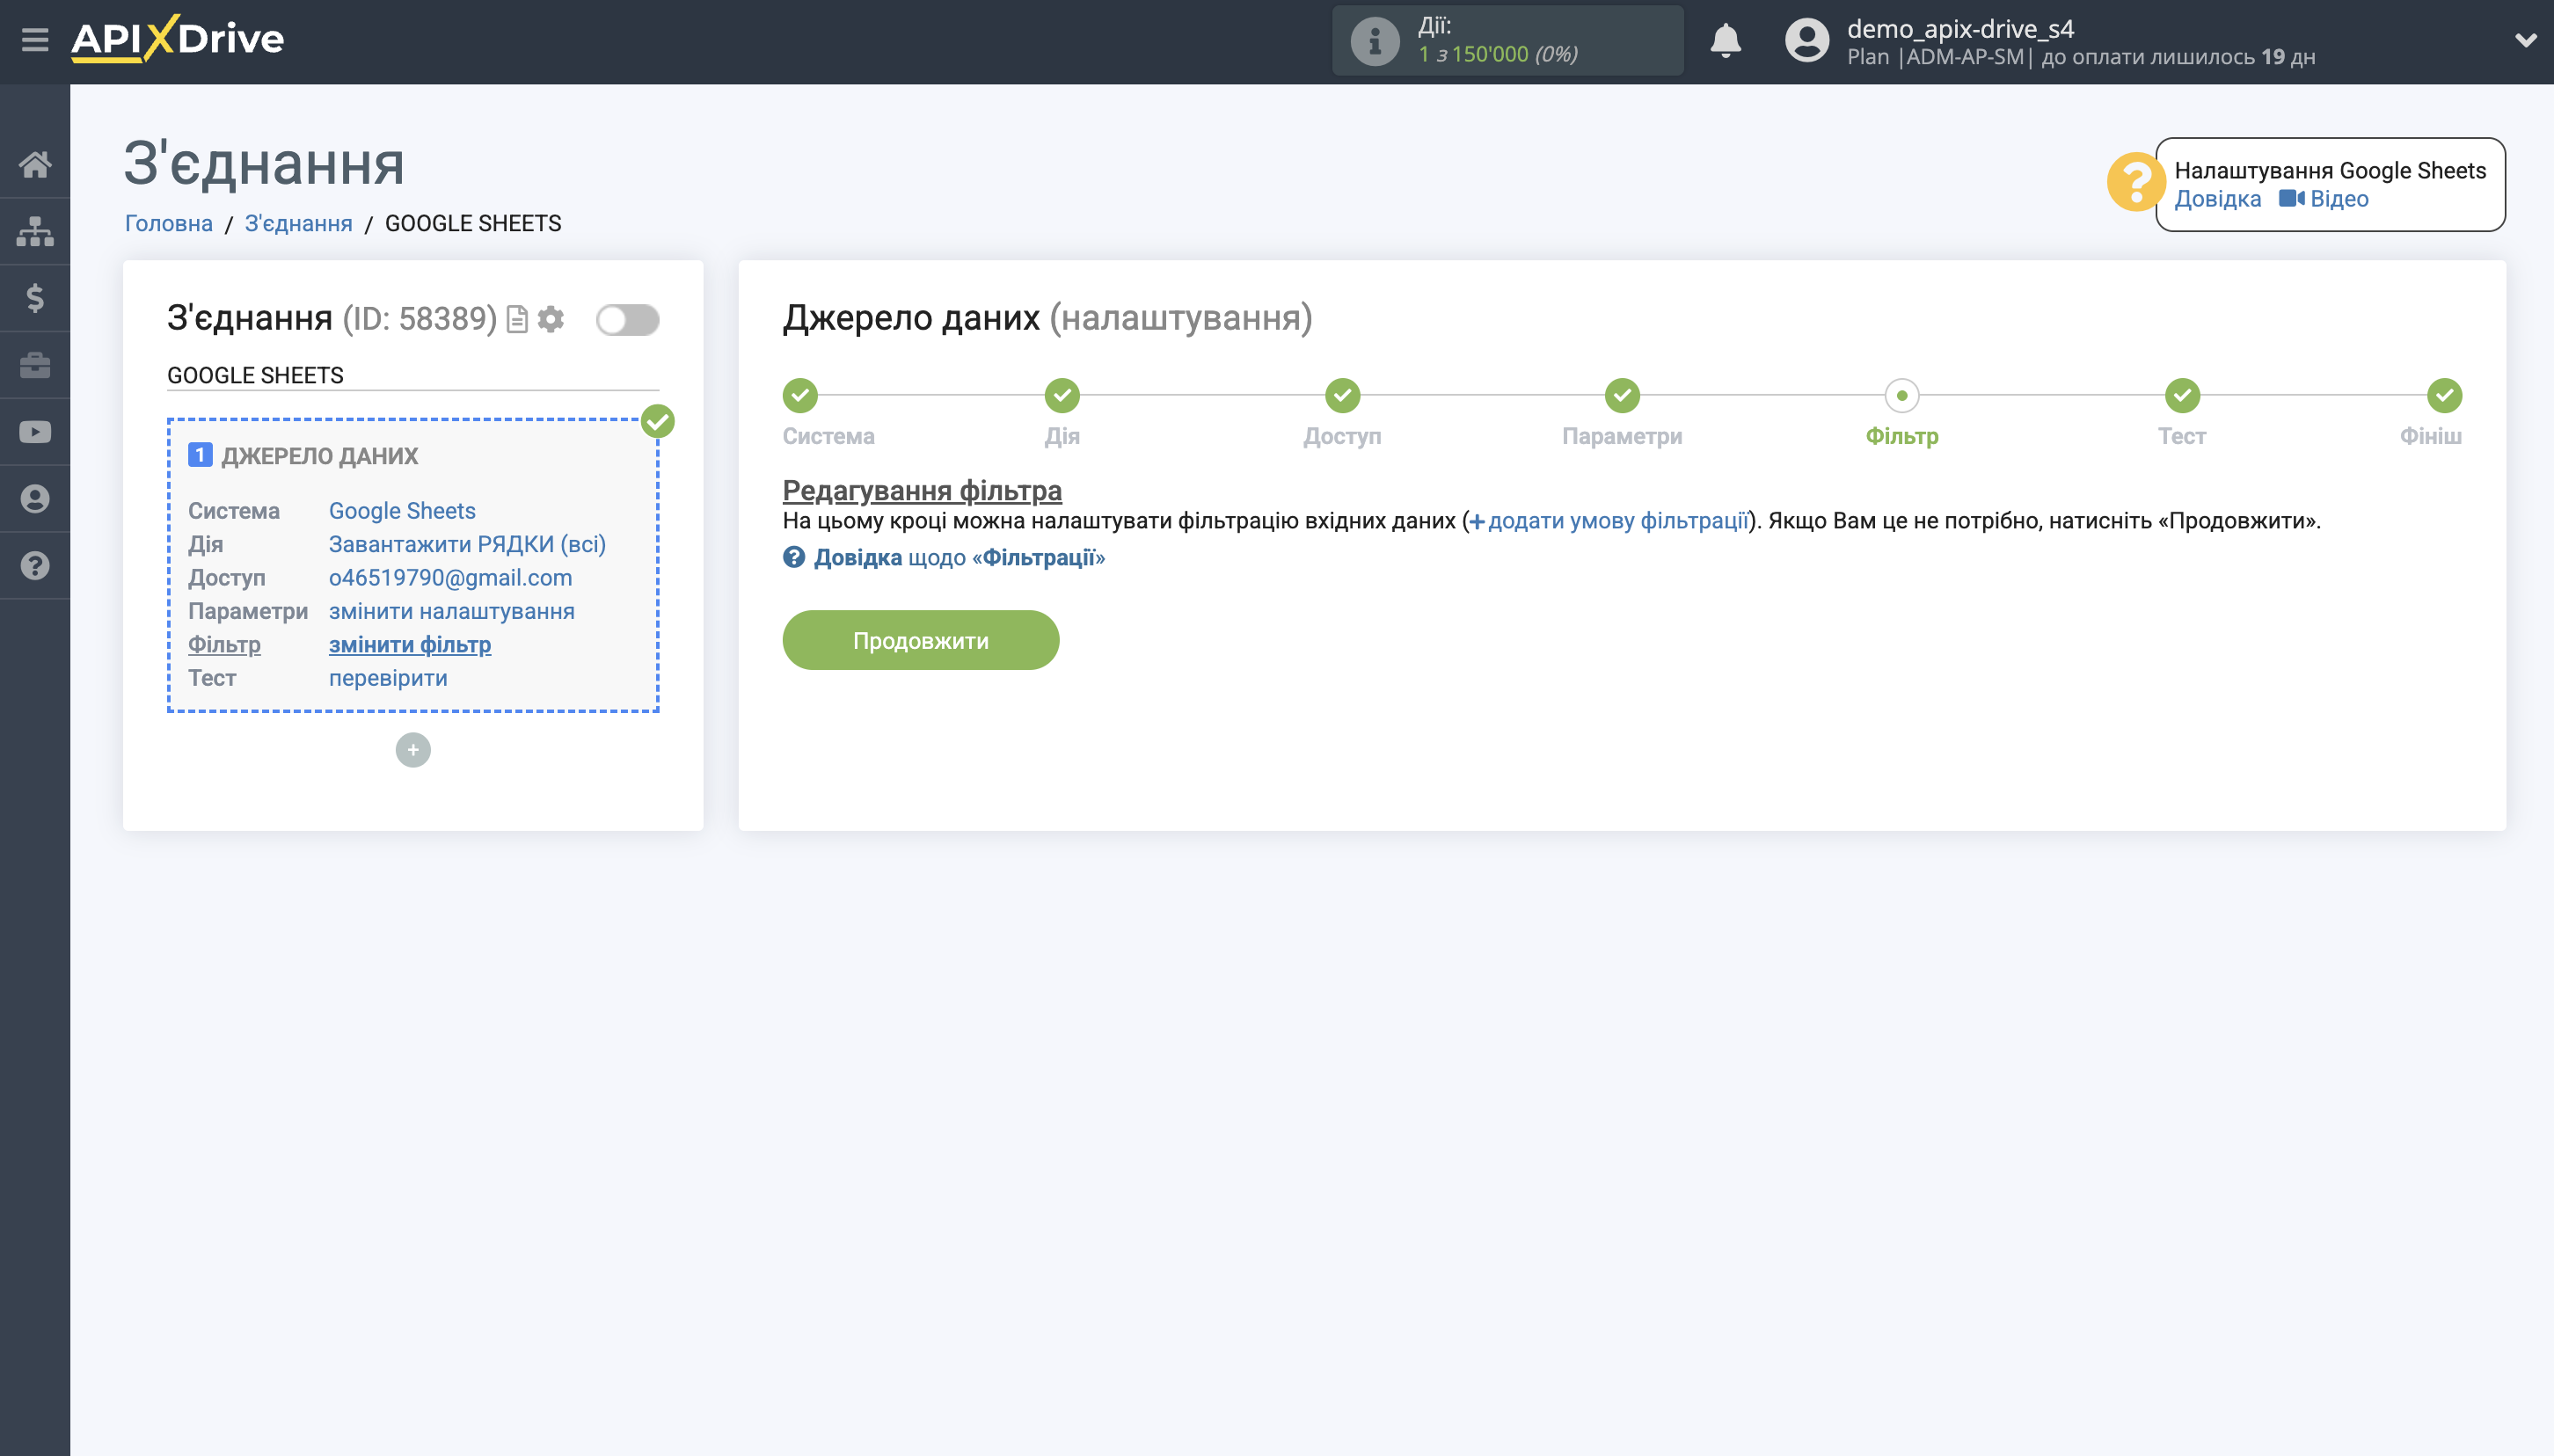Screen dimensions: 2554x1456
Task: Expand the account dropdown chevron top right
Action: click(x=2527, y=40)
